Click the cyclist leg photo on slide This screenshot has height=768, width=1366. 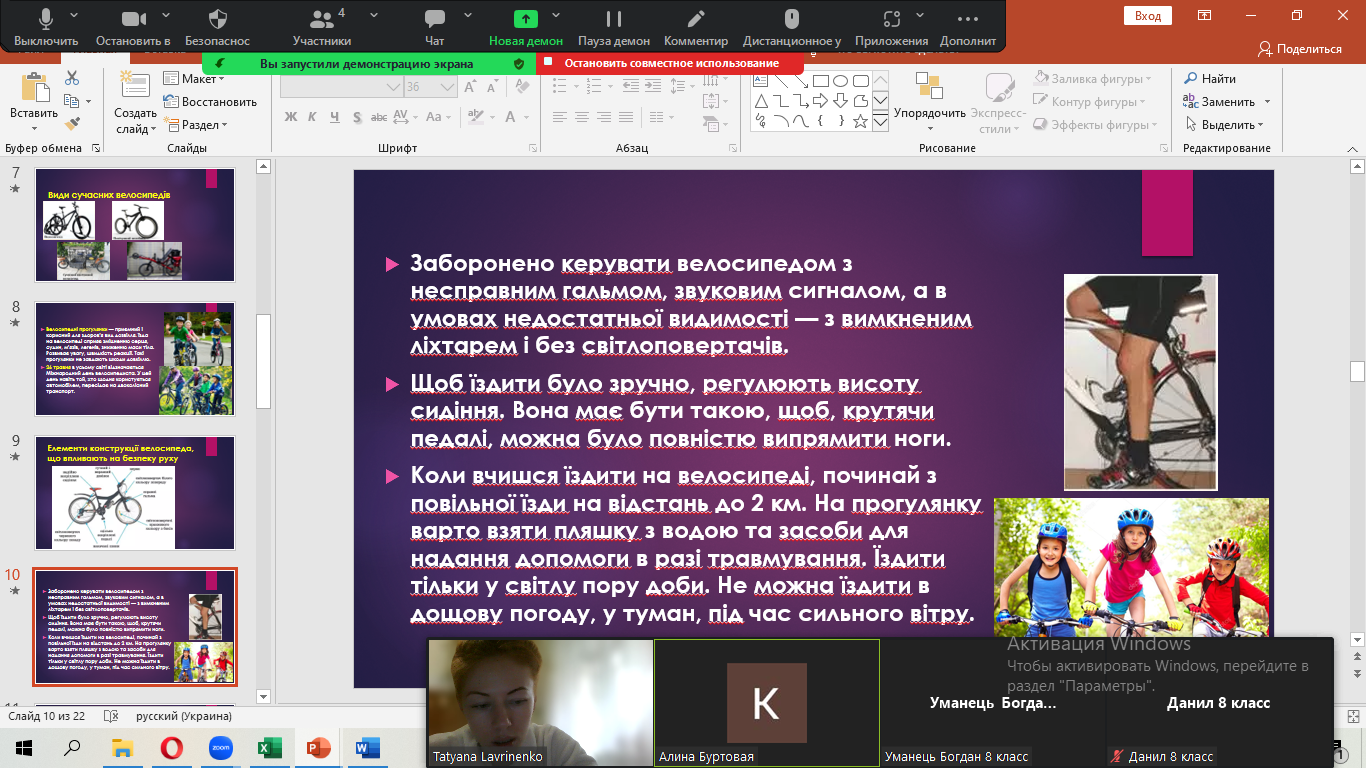(x=1141, y=382)
